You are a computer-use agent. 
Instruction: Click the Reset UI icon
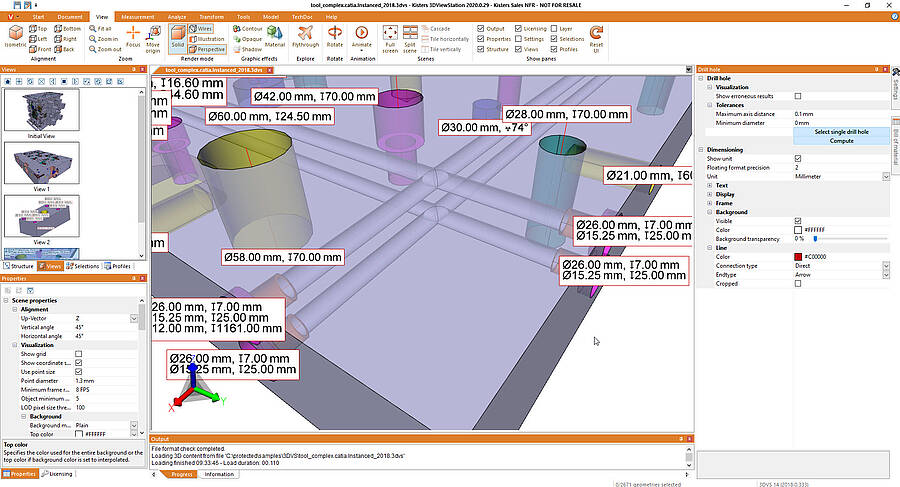(x=596, y=39)
